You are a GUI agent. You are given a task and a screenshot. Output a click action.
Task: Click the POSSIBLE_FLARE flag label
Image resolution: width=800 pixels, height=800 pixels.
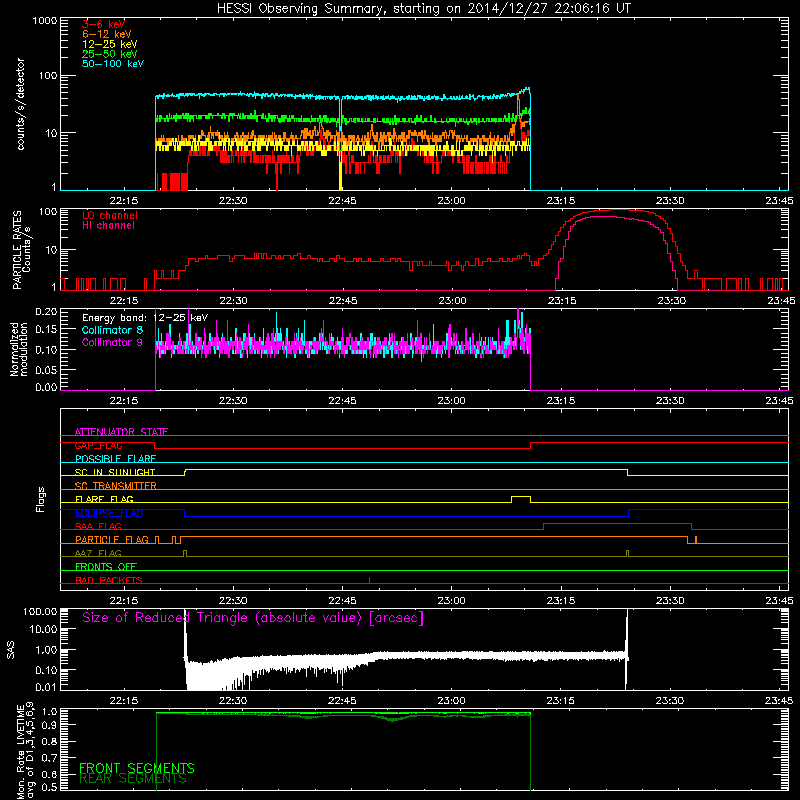point(115,459)
